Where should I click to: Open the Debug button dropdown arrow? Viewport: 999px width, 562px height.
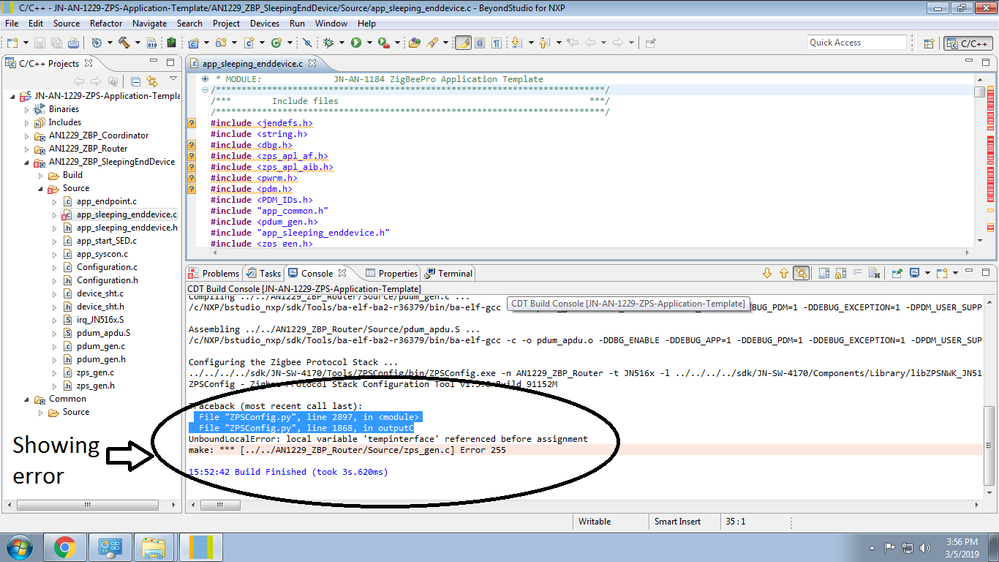coord(341,43)
